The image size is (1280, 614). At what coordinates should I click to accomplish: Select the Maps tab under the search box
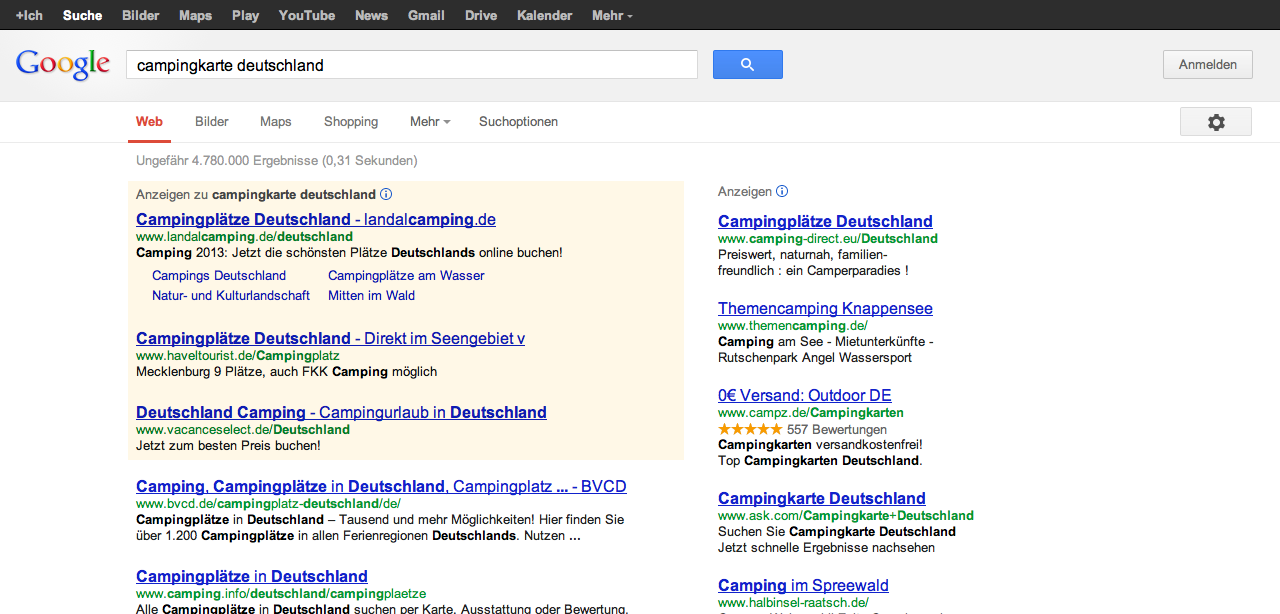pyautogui.click(x=275, y=122)
